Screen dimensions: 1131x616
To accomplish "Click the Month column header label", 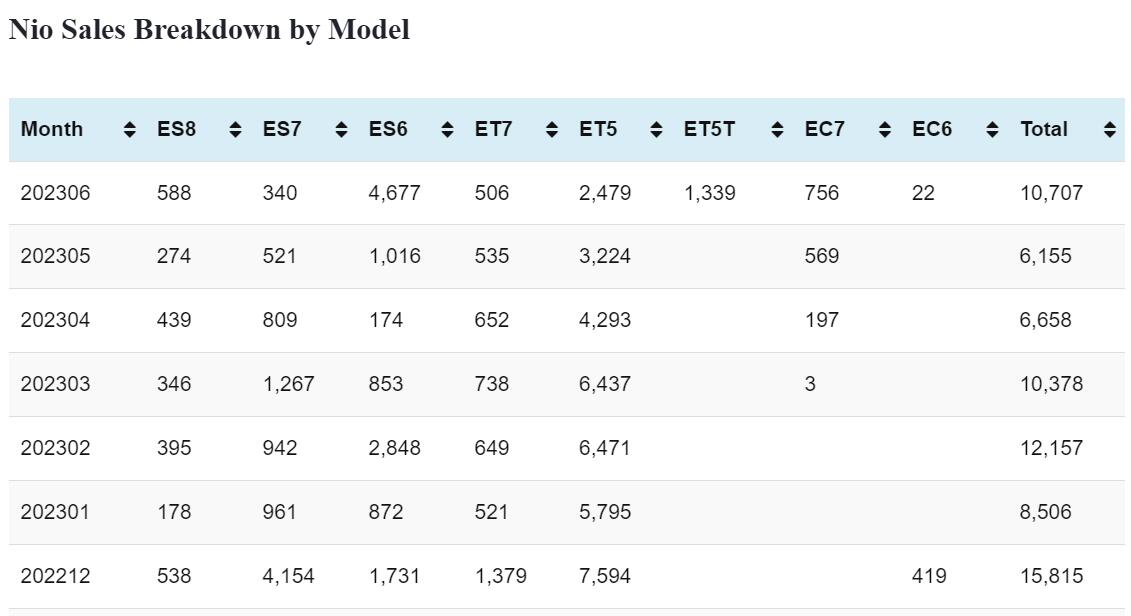I will click(52, 129).
